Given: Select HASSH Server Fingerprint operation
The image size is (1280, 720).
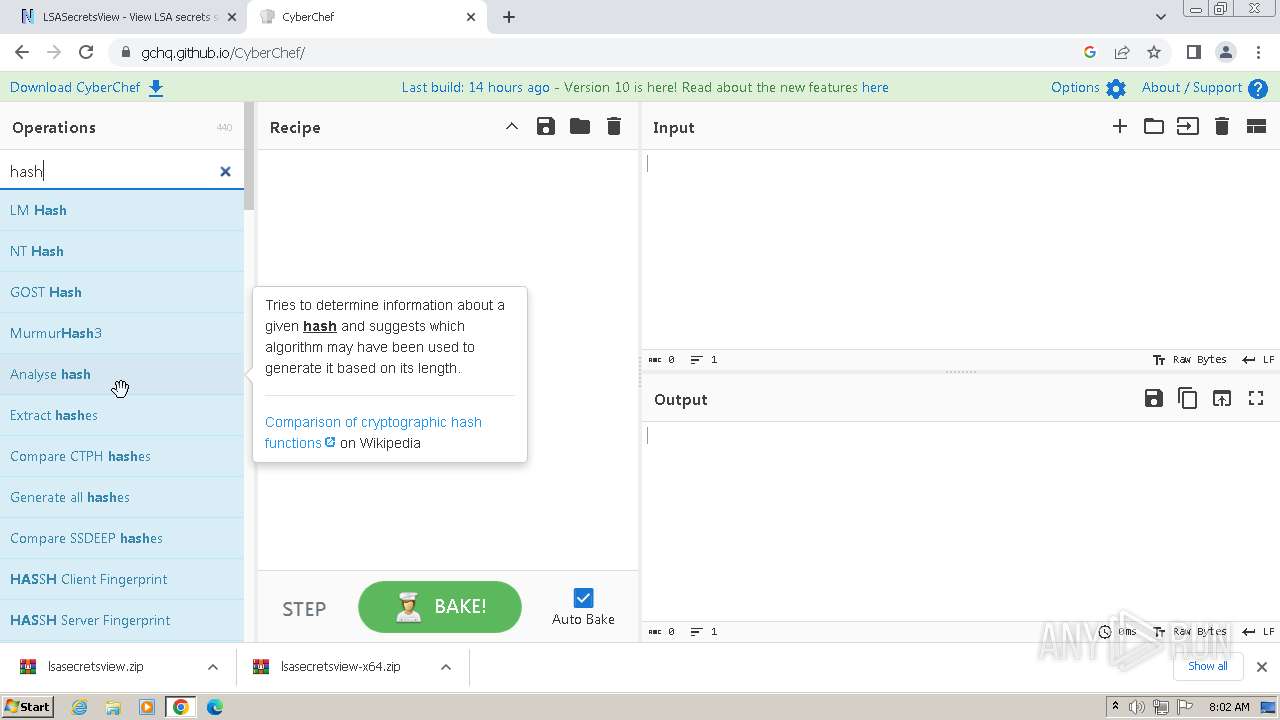Looking at the screenshot, I should (x=122, y=620).
